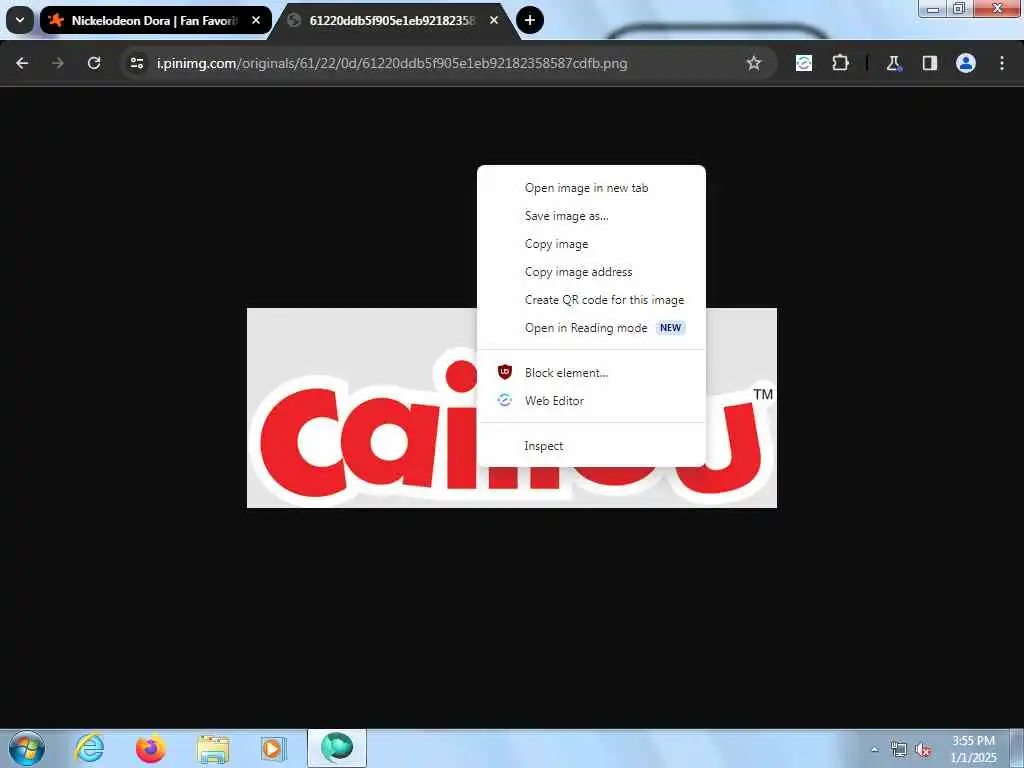This screenshot has width=1024, height=768.
Task: View site information icon in address bar
Action: (137, 63)
